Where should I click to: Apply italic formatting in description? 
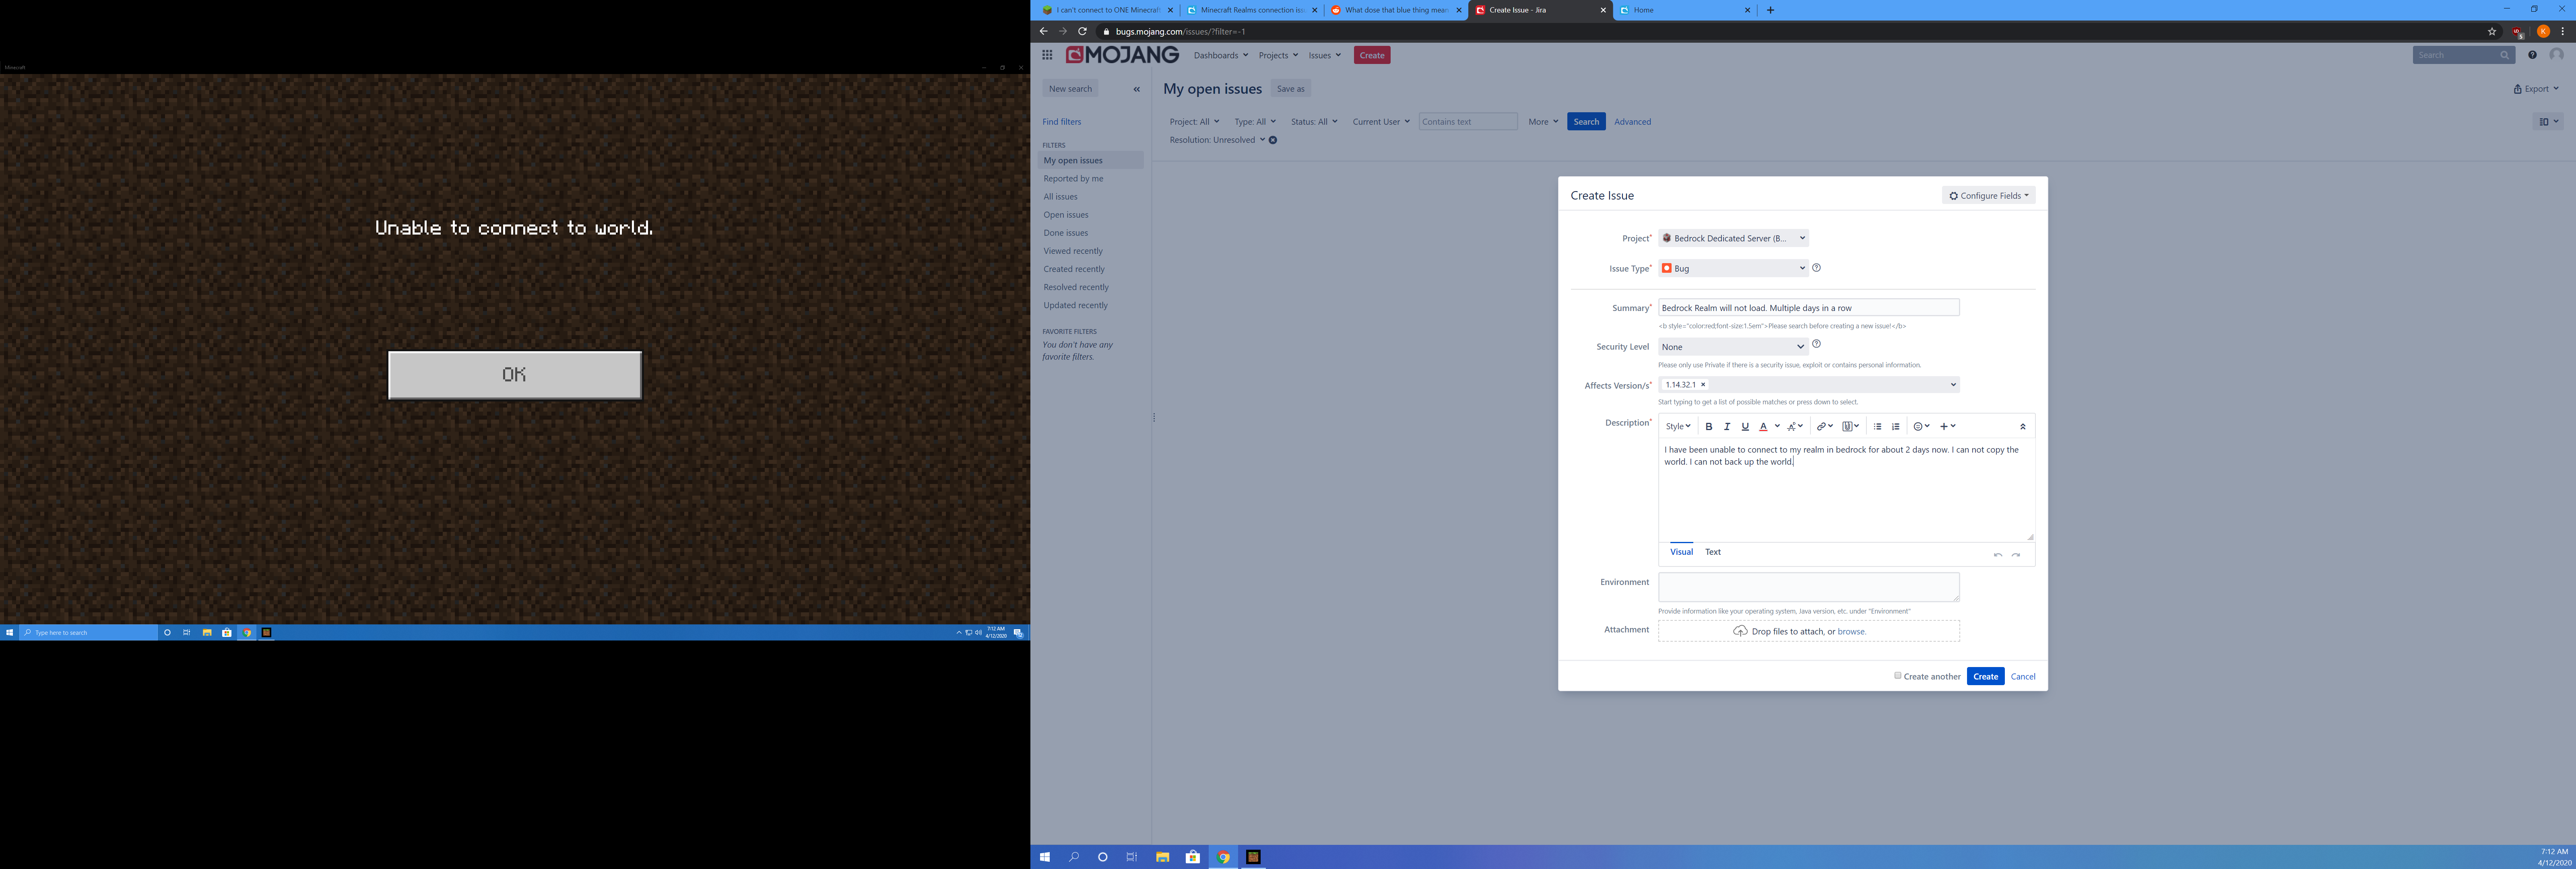coord(1727,427)
